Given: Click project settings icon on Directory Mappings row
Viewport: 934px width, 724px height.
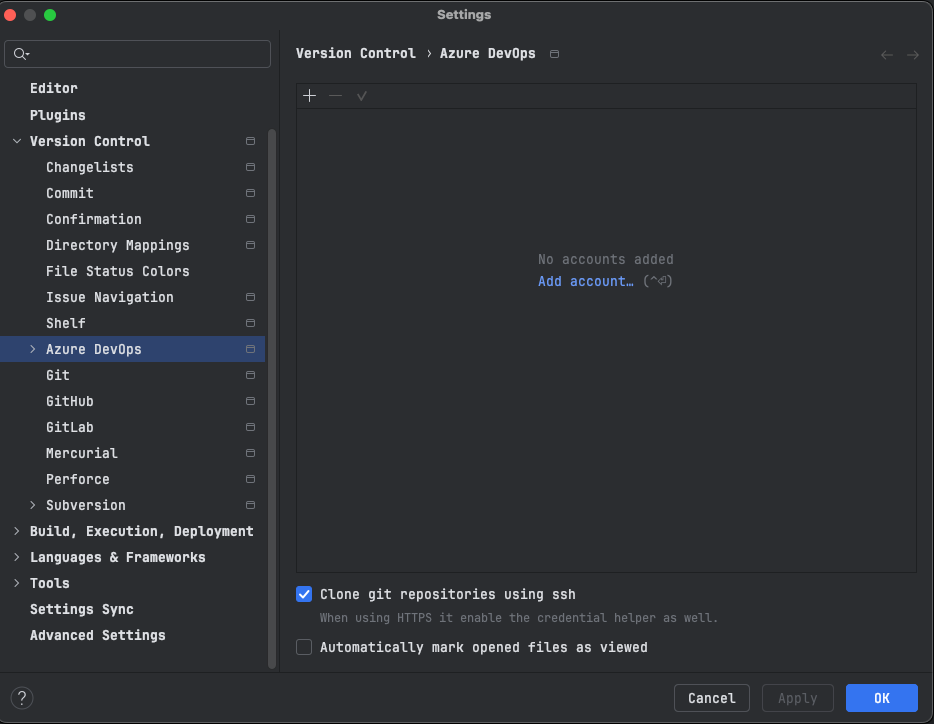Looking at the screenshot, I should (250, 245).
